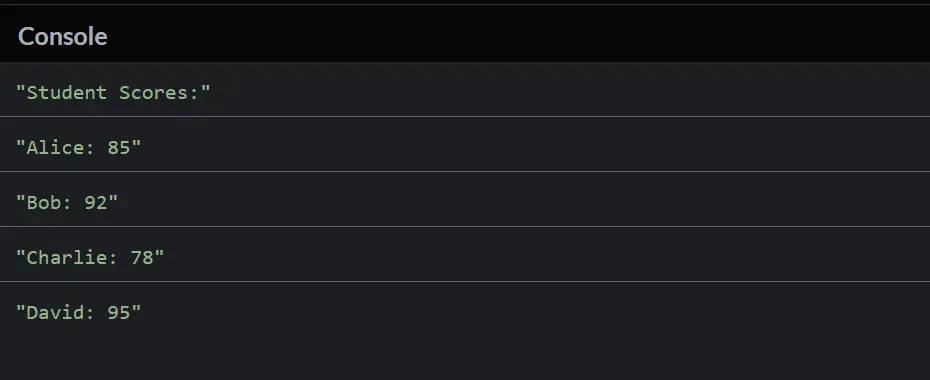Click empty console area below David entry
Screen dimensions: 930x380
465,359
